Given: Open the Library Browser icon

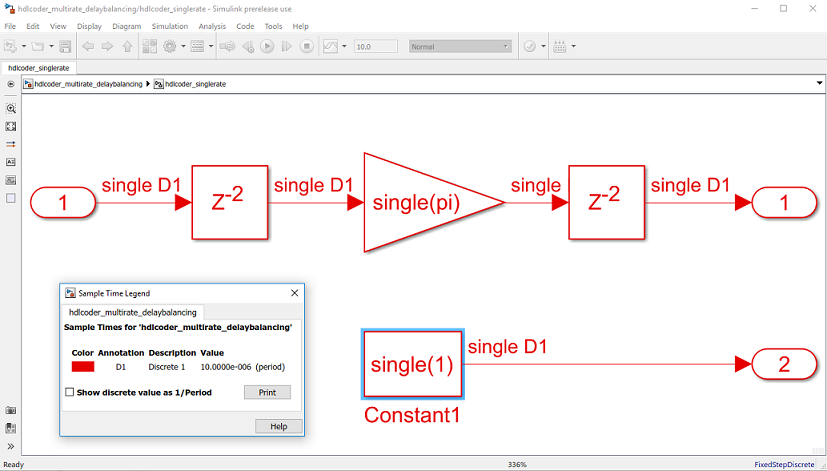Looking at the screenshot, I should [149, 46].
